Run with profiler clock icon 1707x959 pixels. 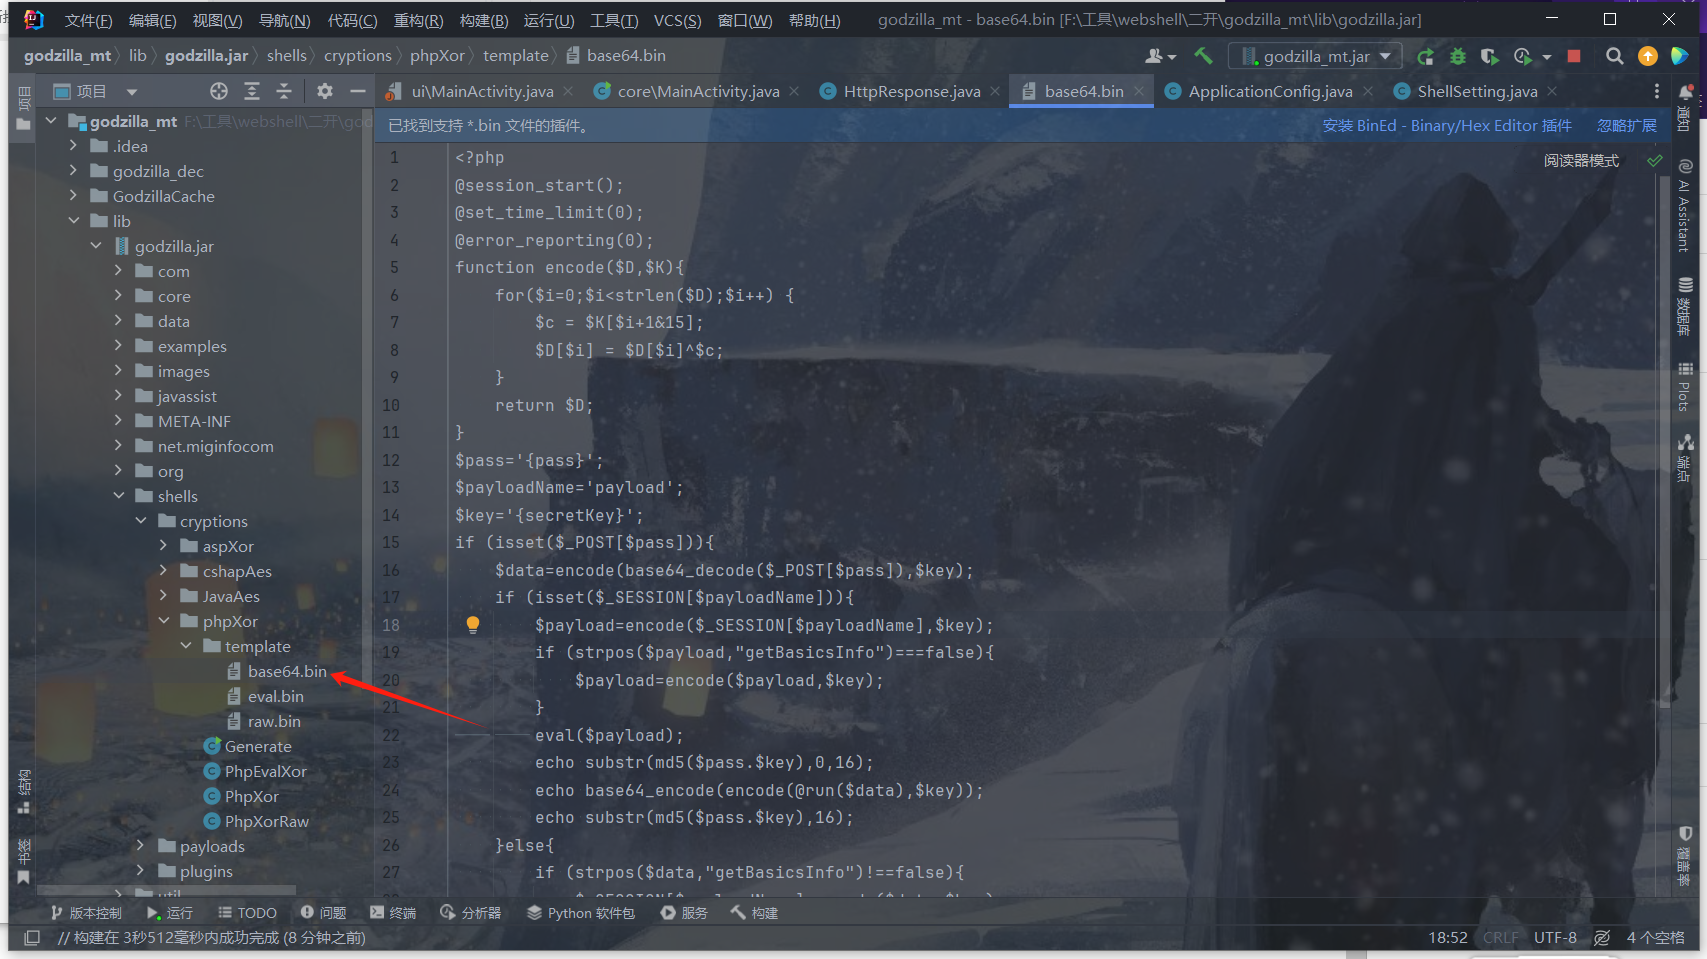pos(1523,56)
